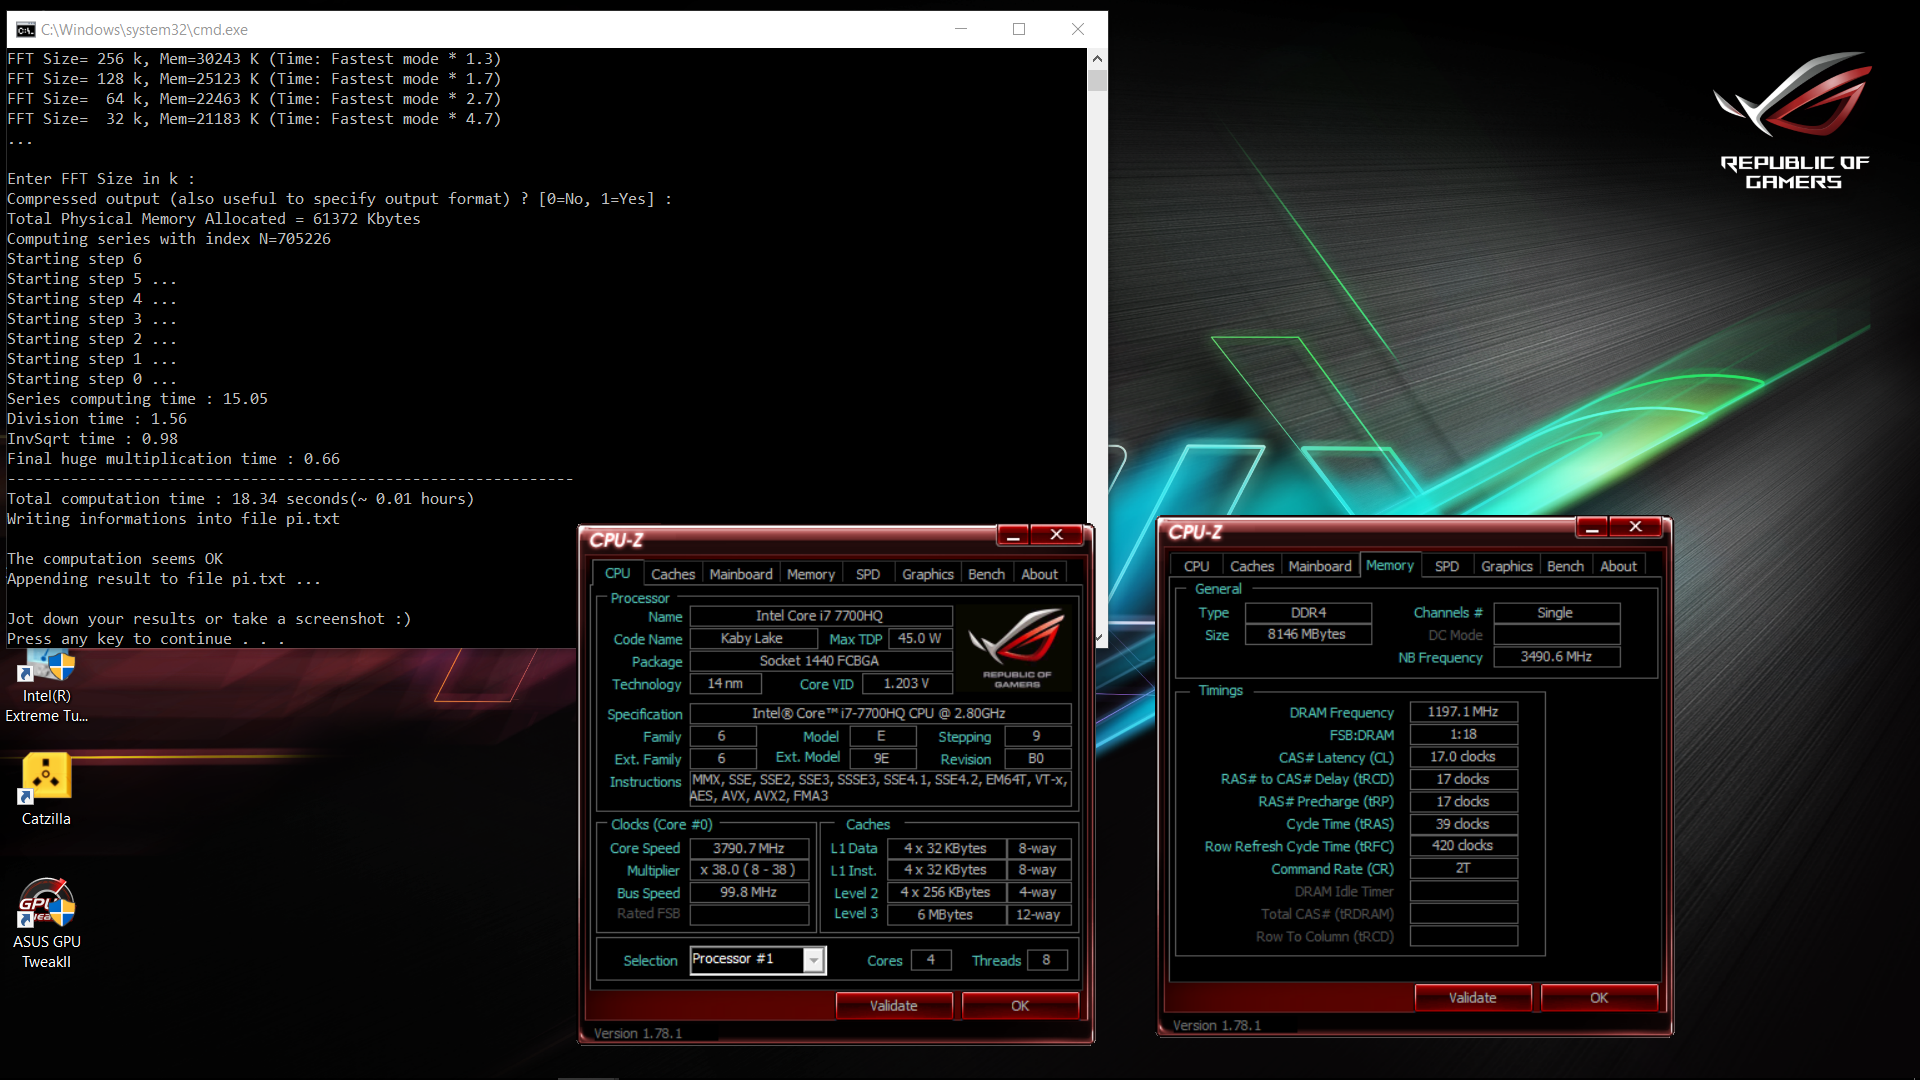Switch to Bench tab in right CPU-Z
Viewport: 1920px width, 1080px height.
pyautogui.click(x=1565, y=566)
